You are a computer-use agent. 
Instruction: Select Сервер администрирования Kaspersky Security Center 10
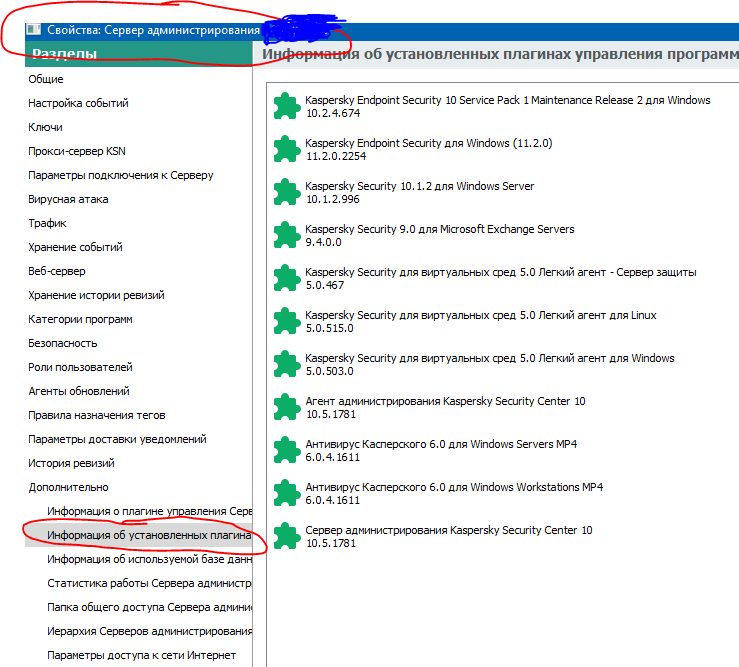[449, 530]
